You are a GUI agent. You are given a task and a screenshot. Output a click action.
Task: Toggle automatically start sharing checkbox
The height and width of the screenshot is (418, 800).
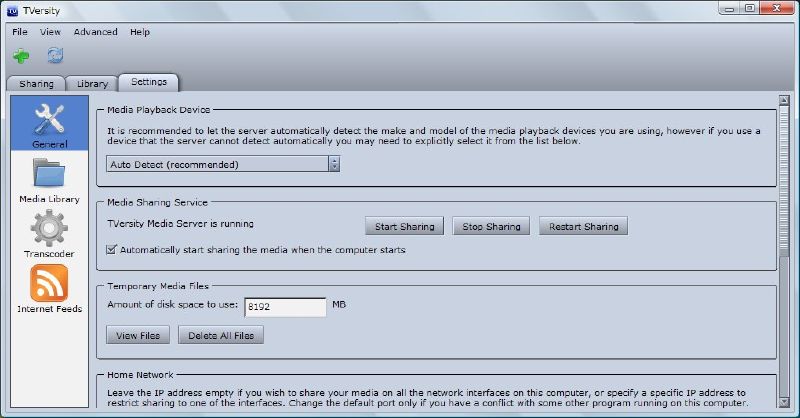111,250
